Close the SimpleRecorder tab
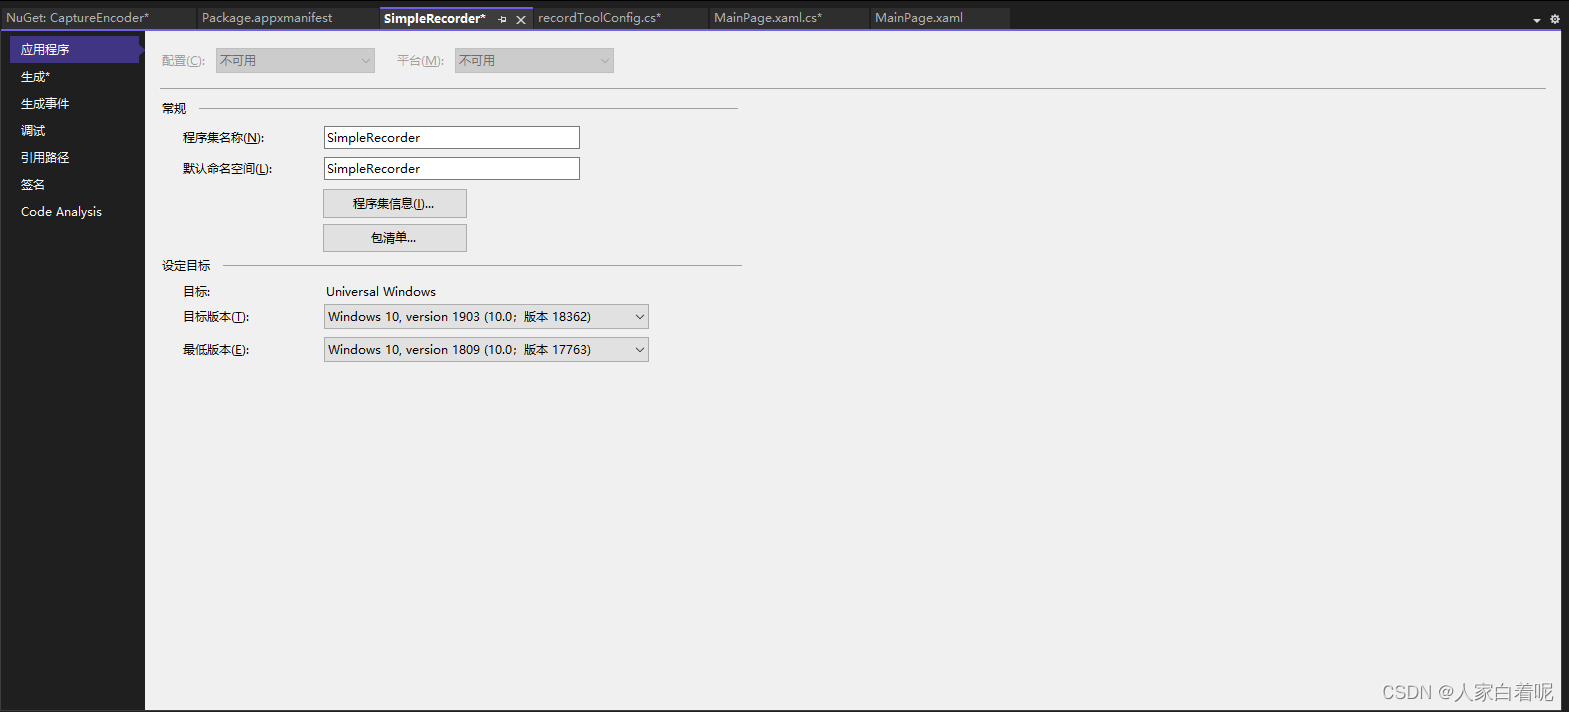The height and width of the screenshot is (712, 1569). pos(521,19)
